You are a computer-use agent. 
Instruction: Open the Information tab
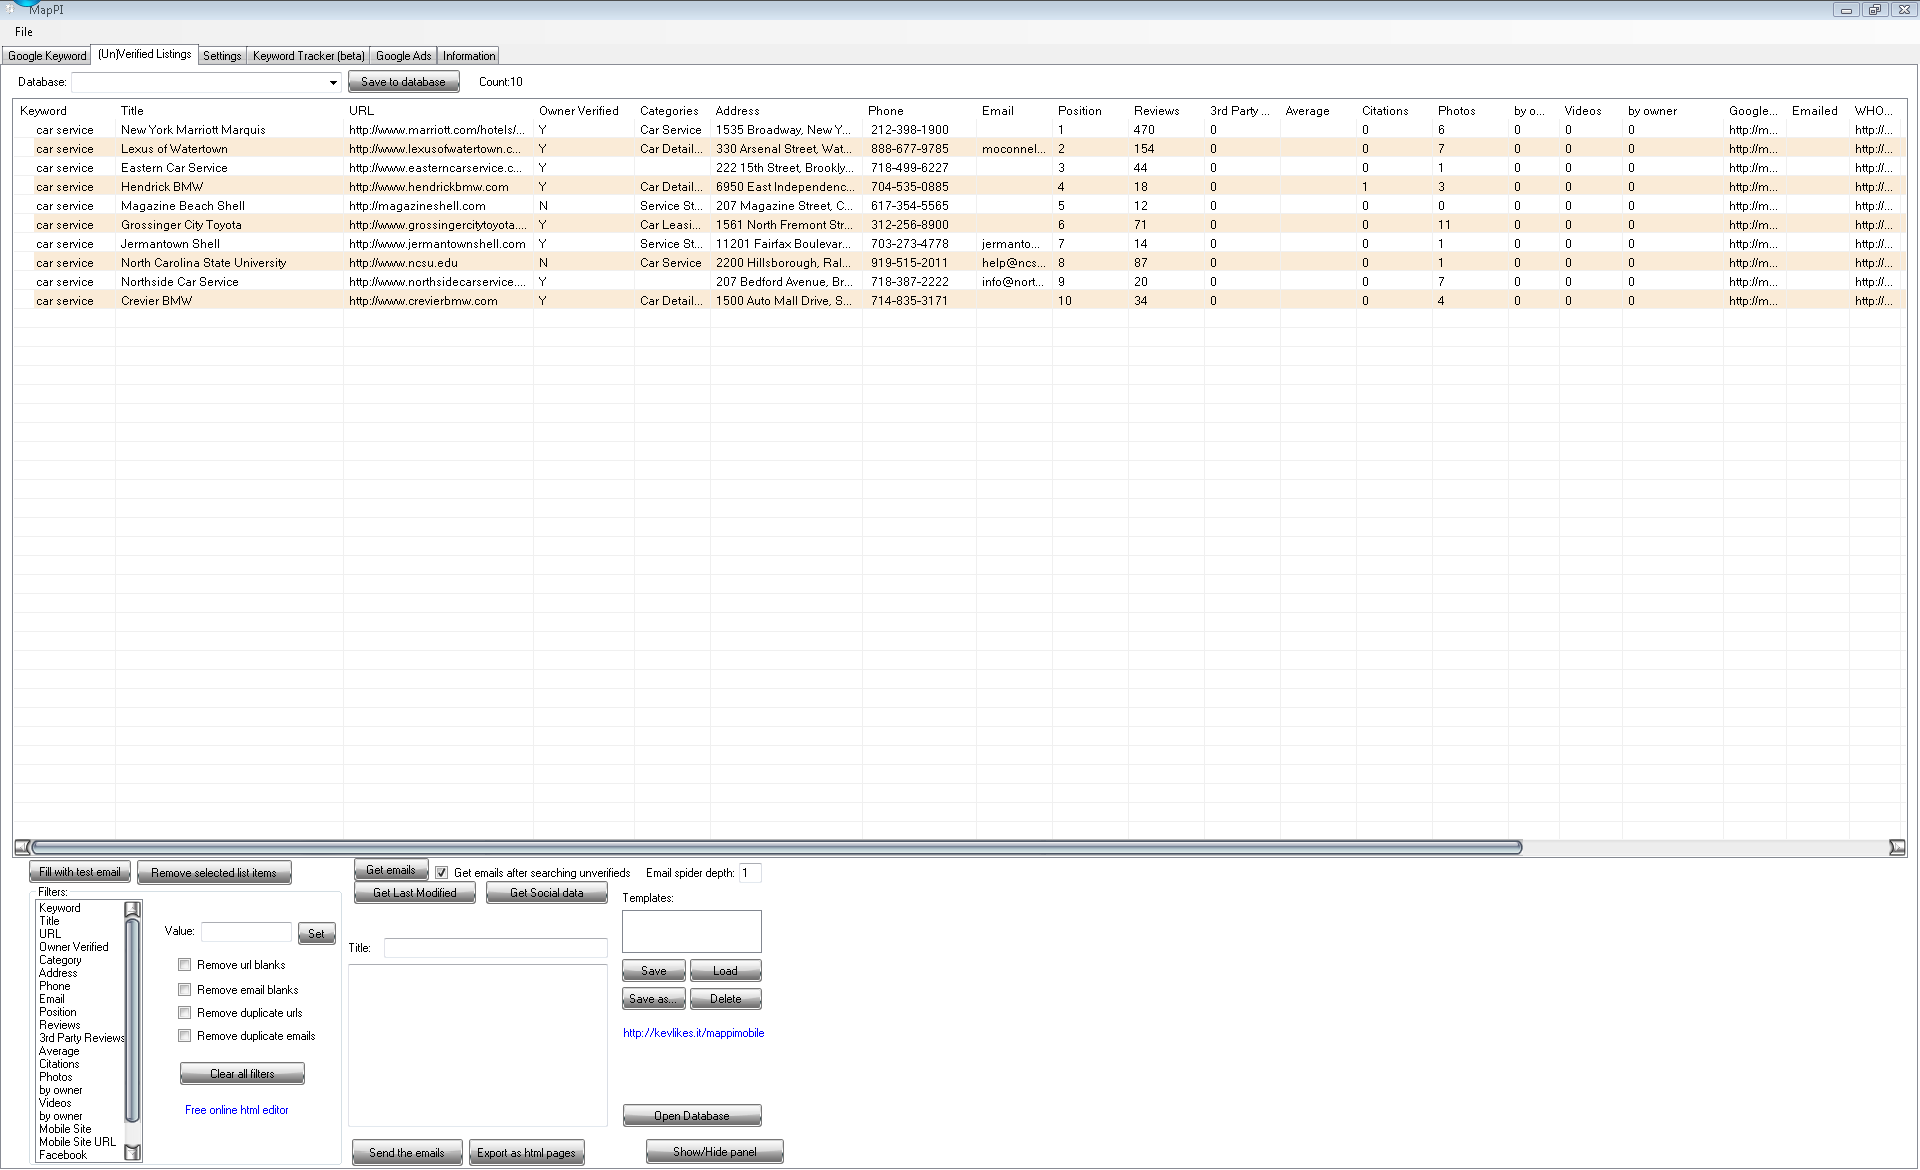click(x=468, y=56)
